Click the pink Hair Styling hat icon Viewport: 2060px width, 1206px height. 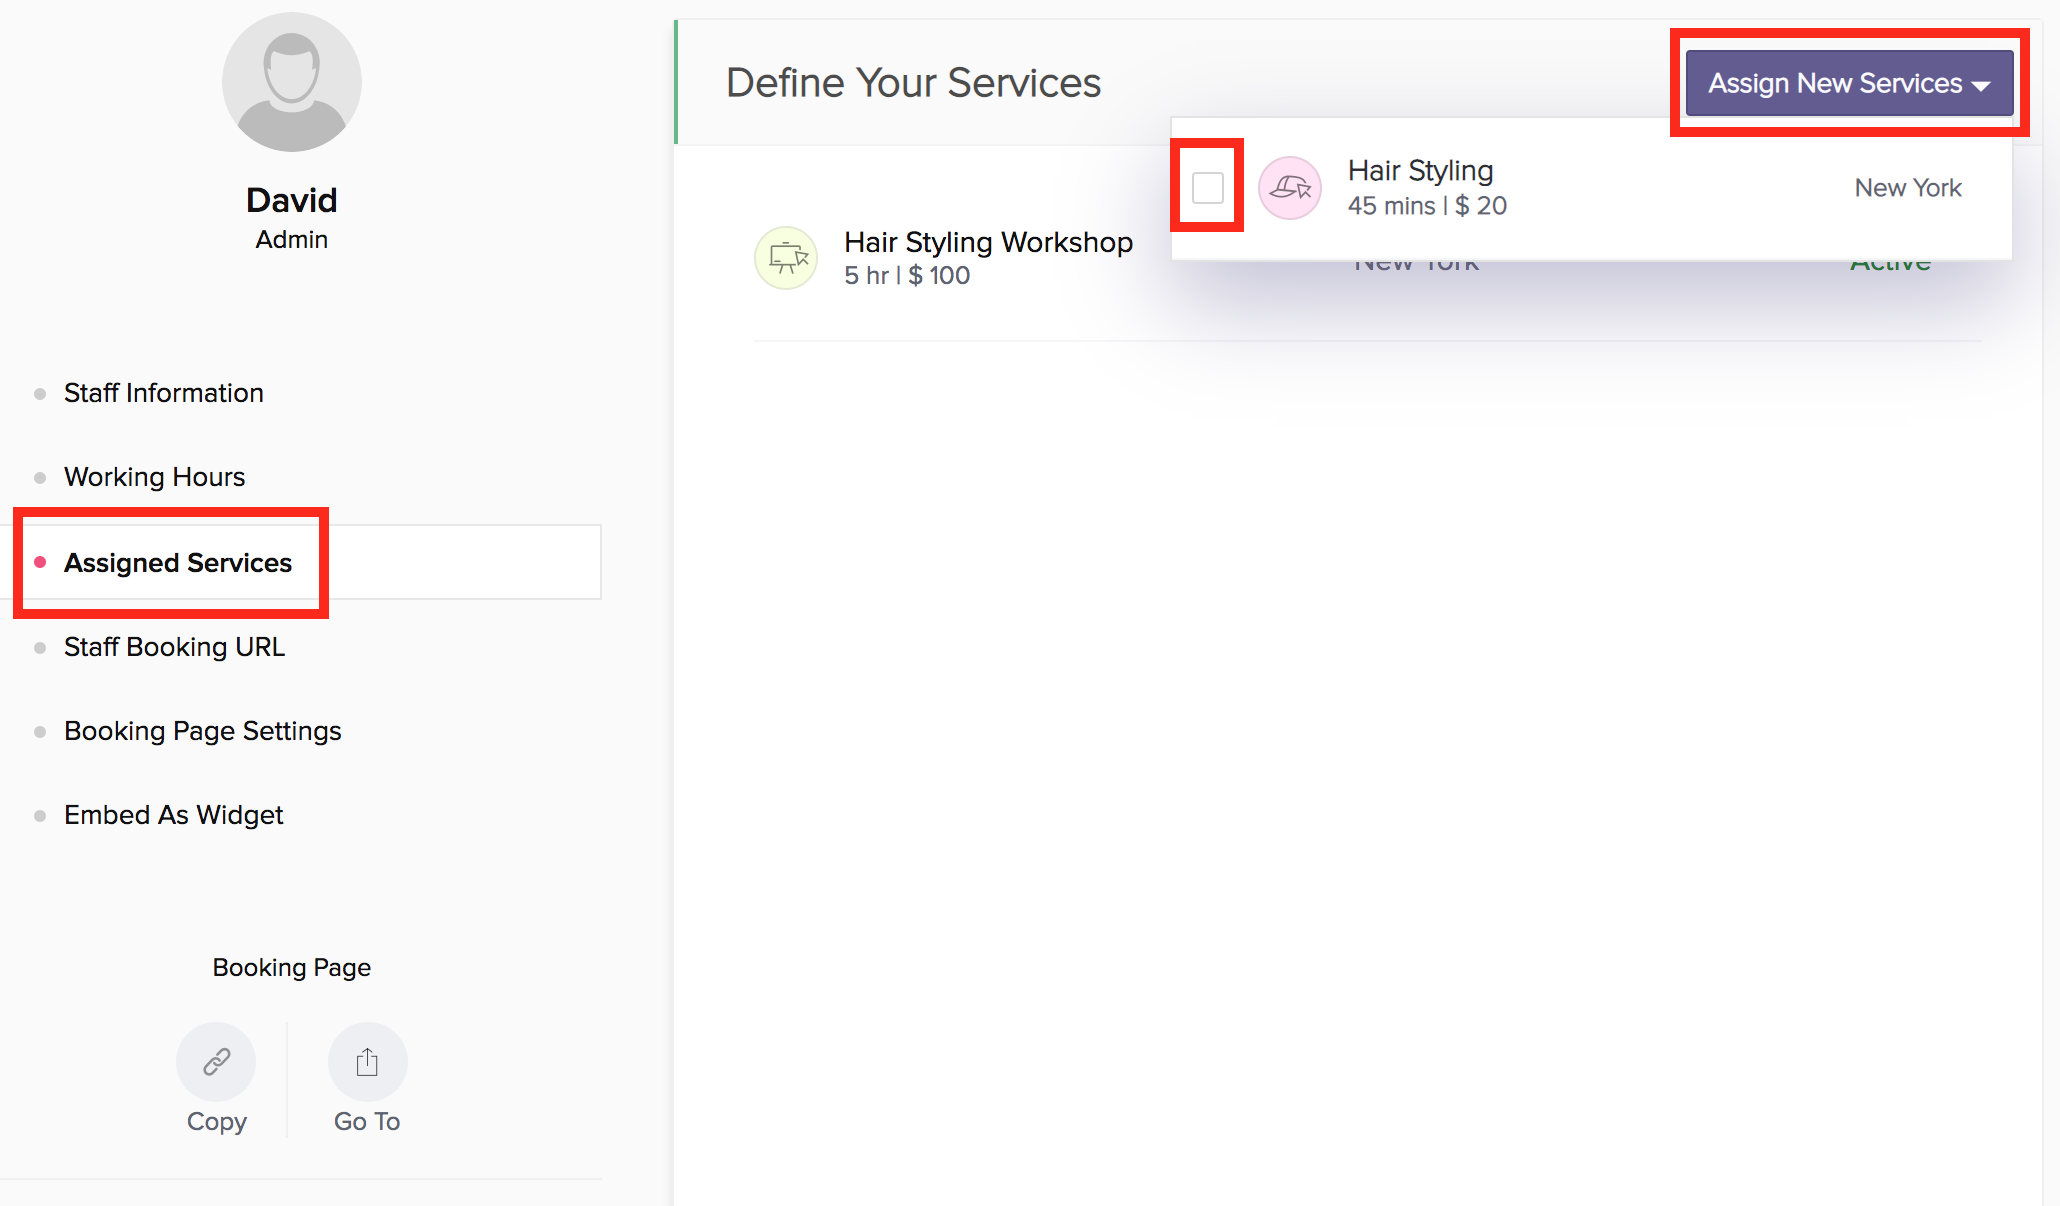tap(1289, 188)
